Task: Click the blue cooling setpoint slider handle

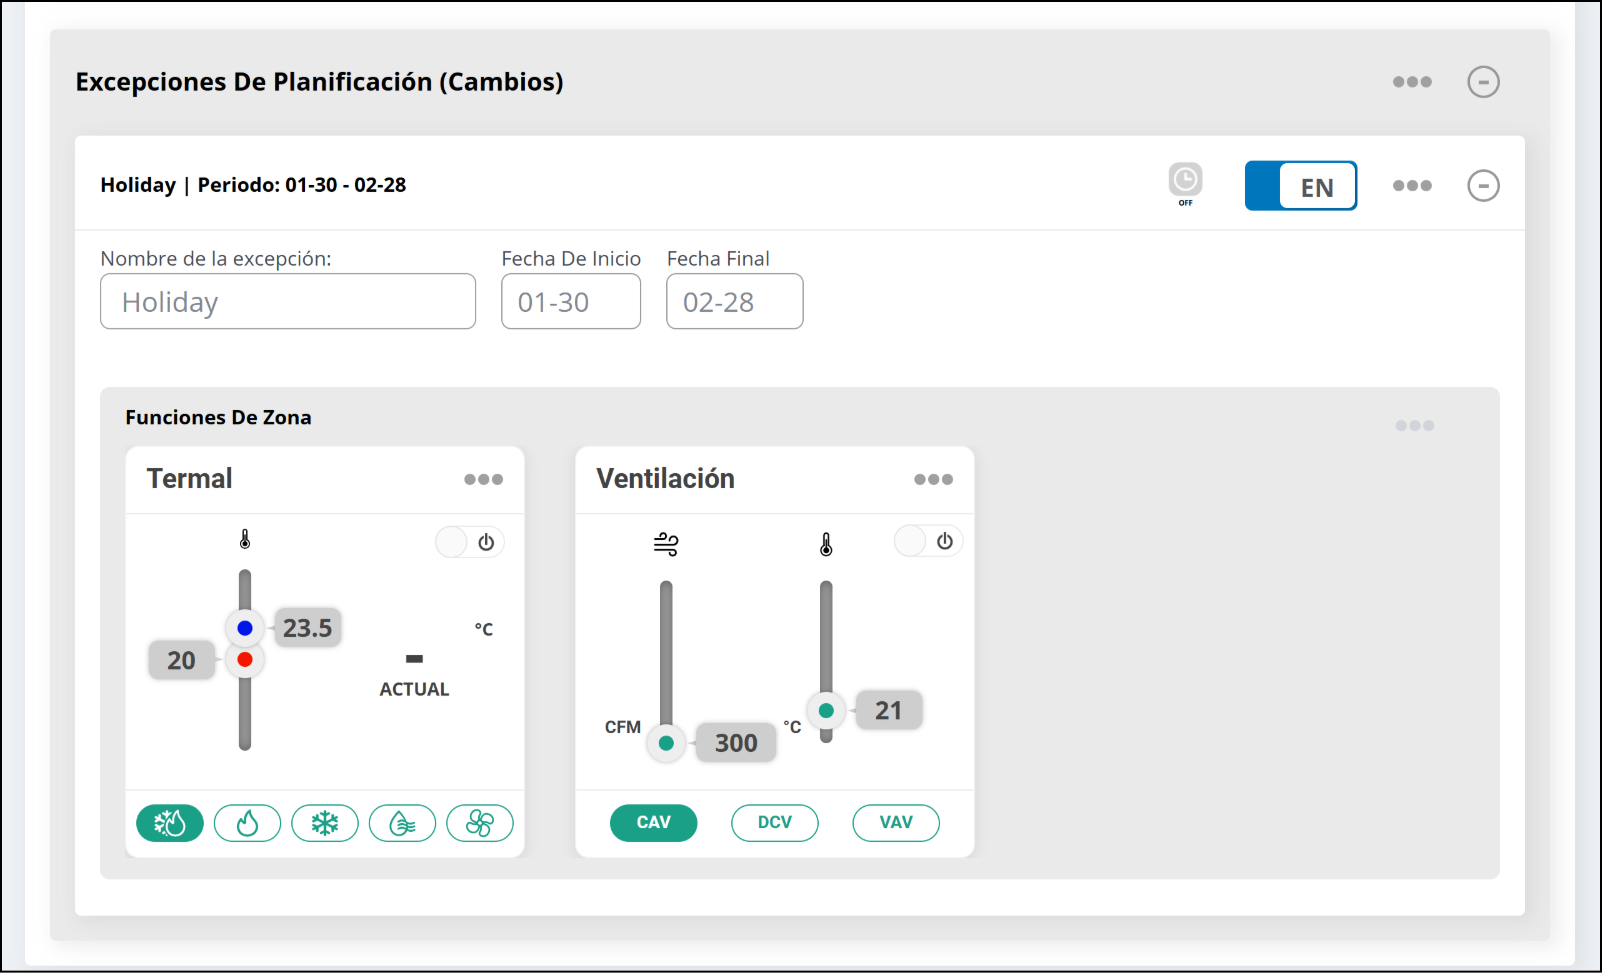Action: tap(245, 628)
